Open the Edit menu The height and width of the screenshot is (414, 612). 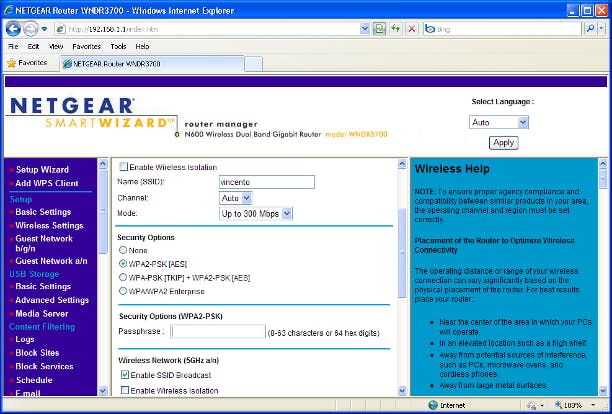click(x=33, y=46)
